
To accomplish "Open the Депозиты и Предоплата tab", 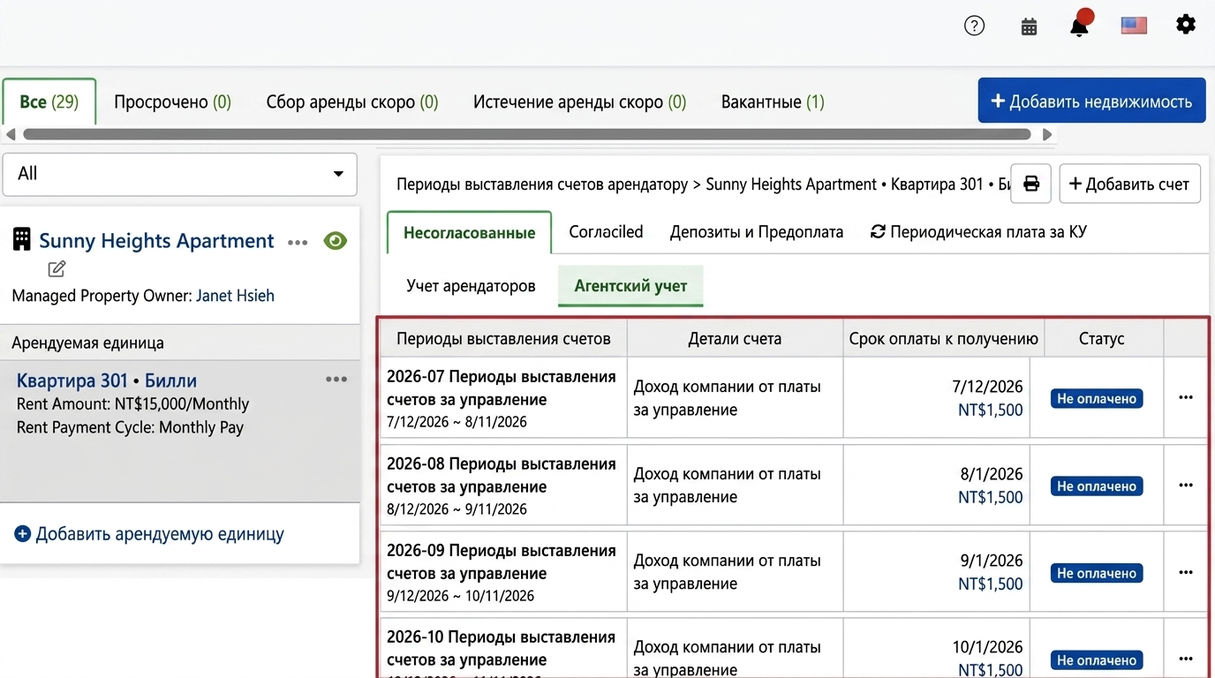I will 757,232.
